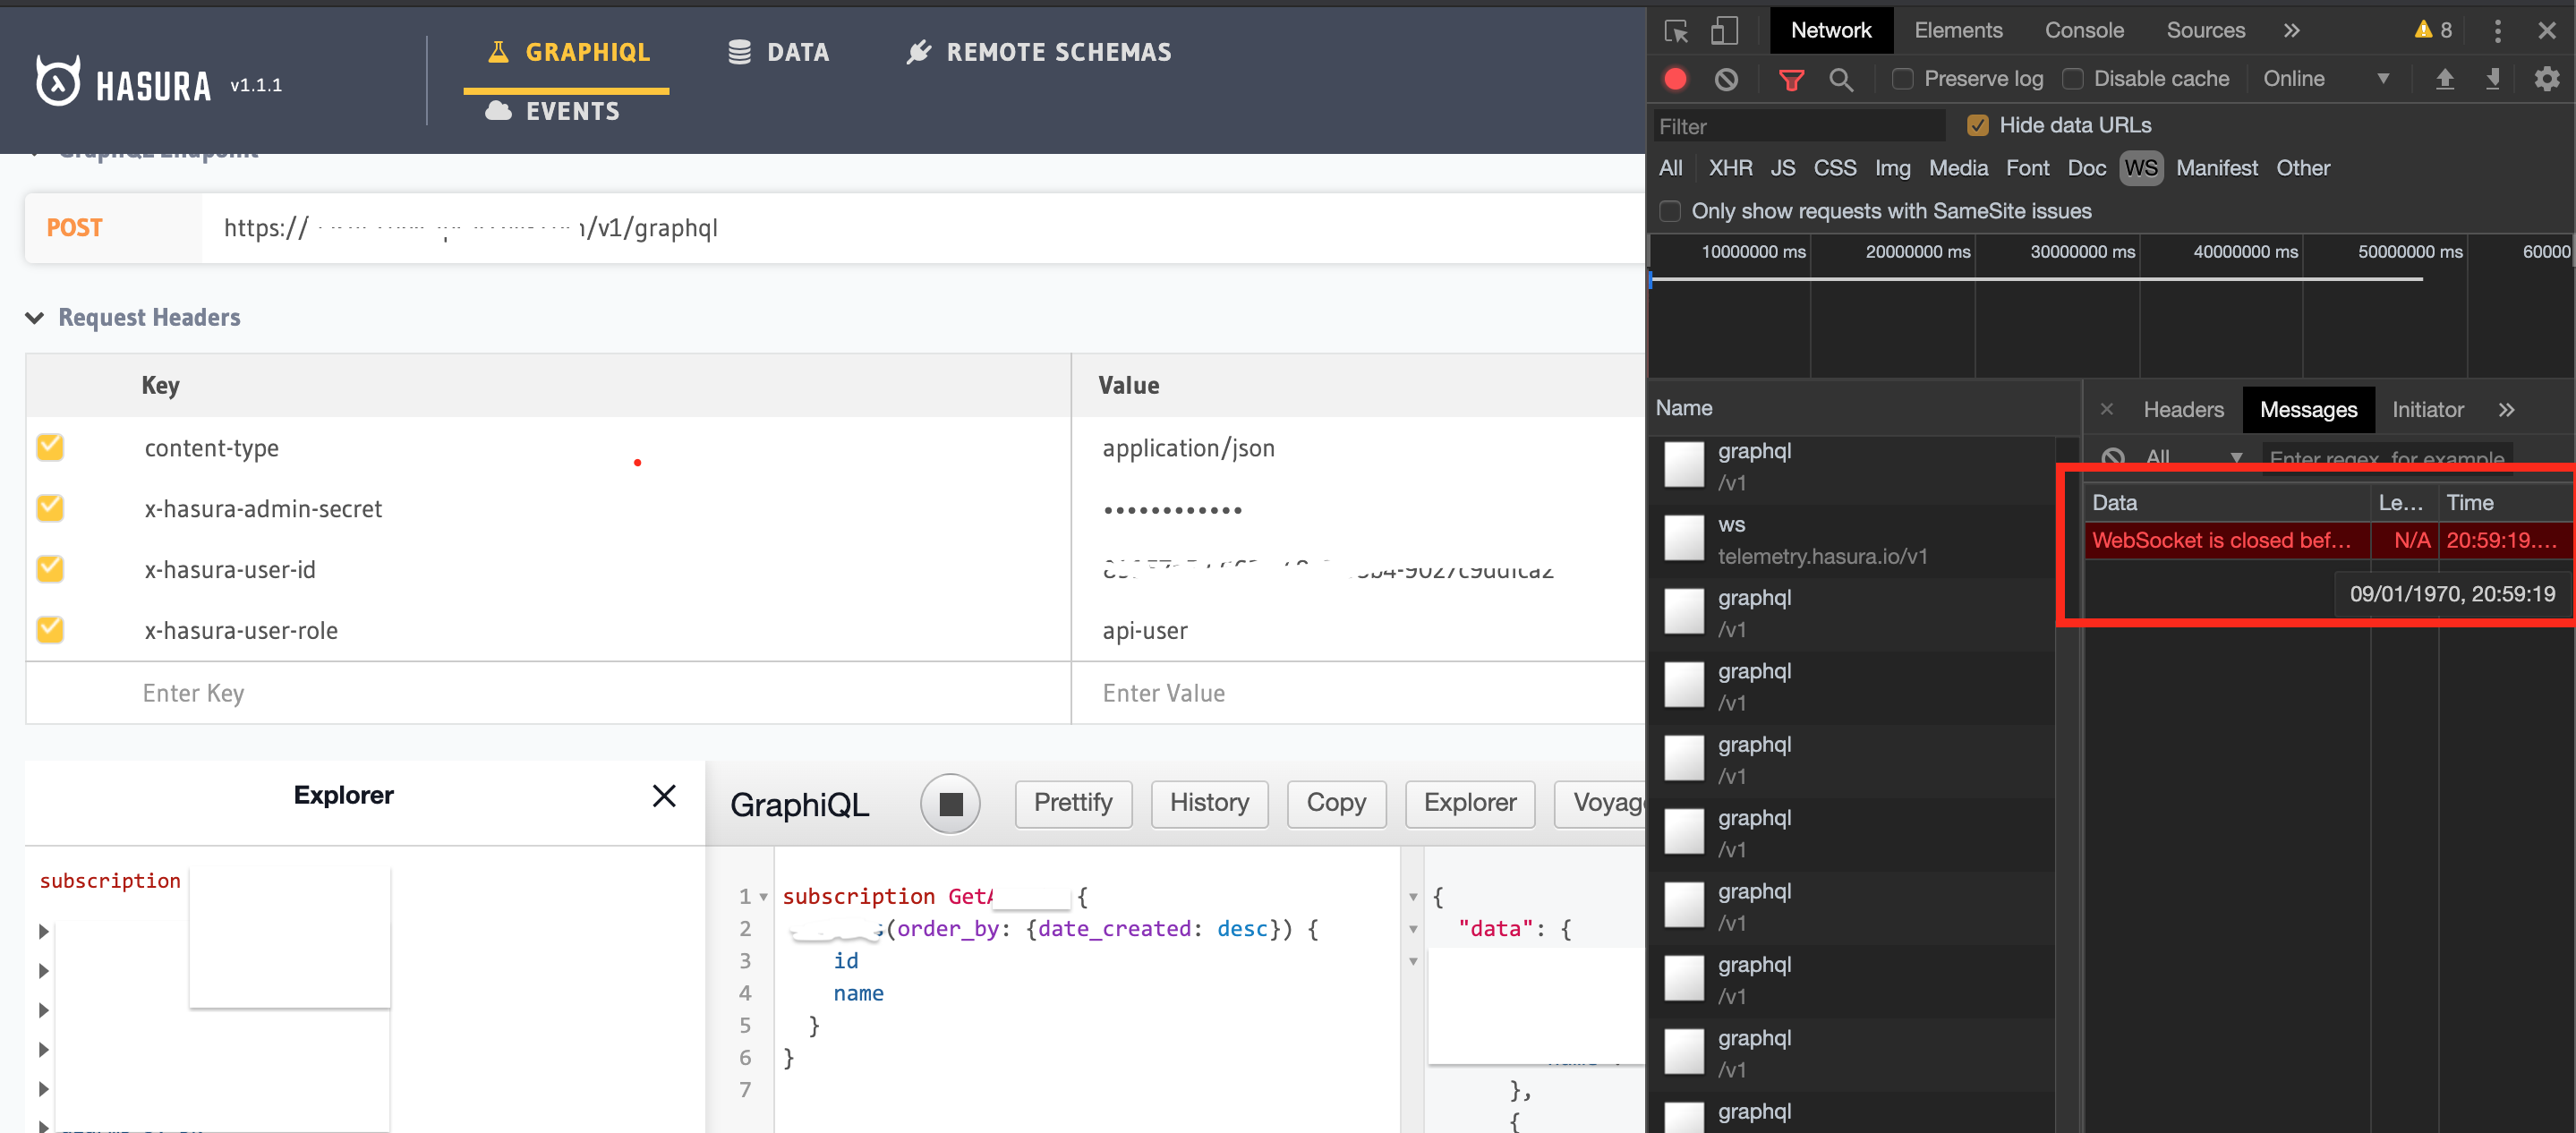This screenshot has width=2576, height=1133.
Task: Uncheck the x-hasura-admin-secret header
Action: [x=50, y=508]
